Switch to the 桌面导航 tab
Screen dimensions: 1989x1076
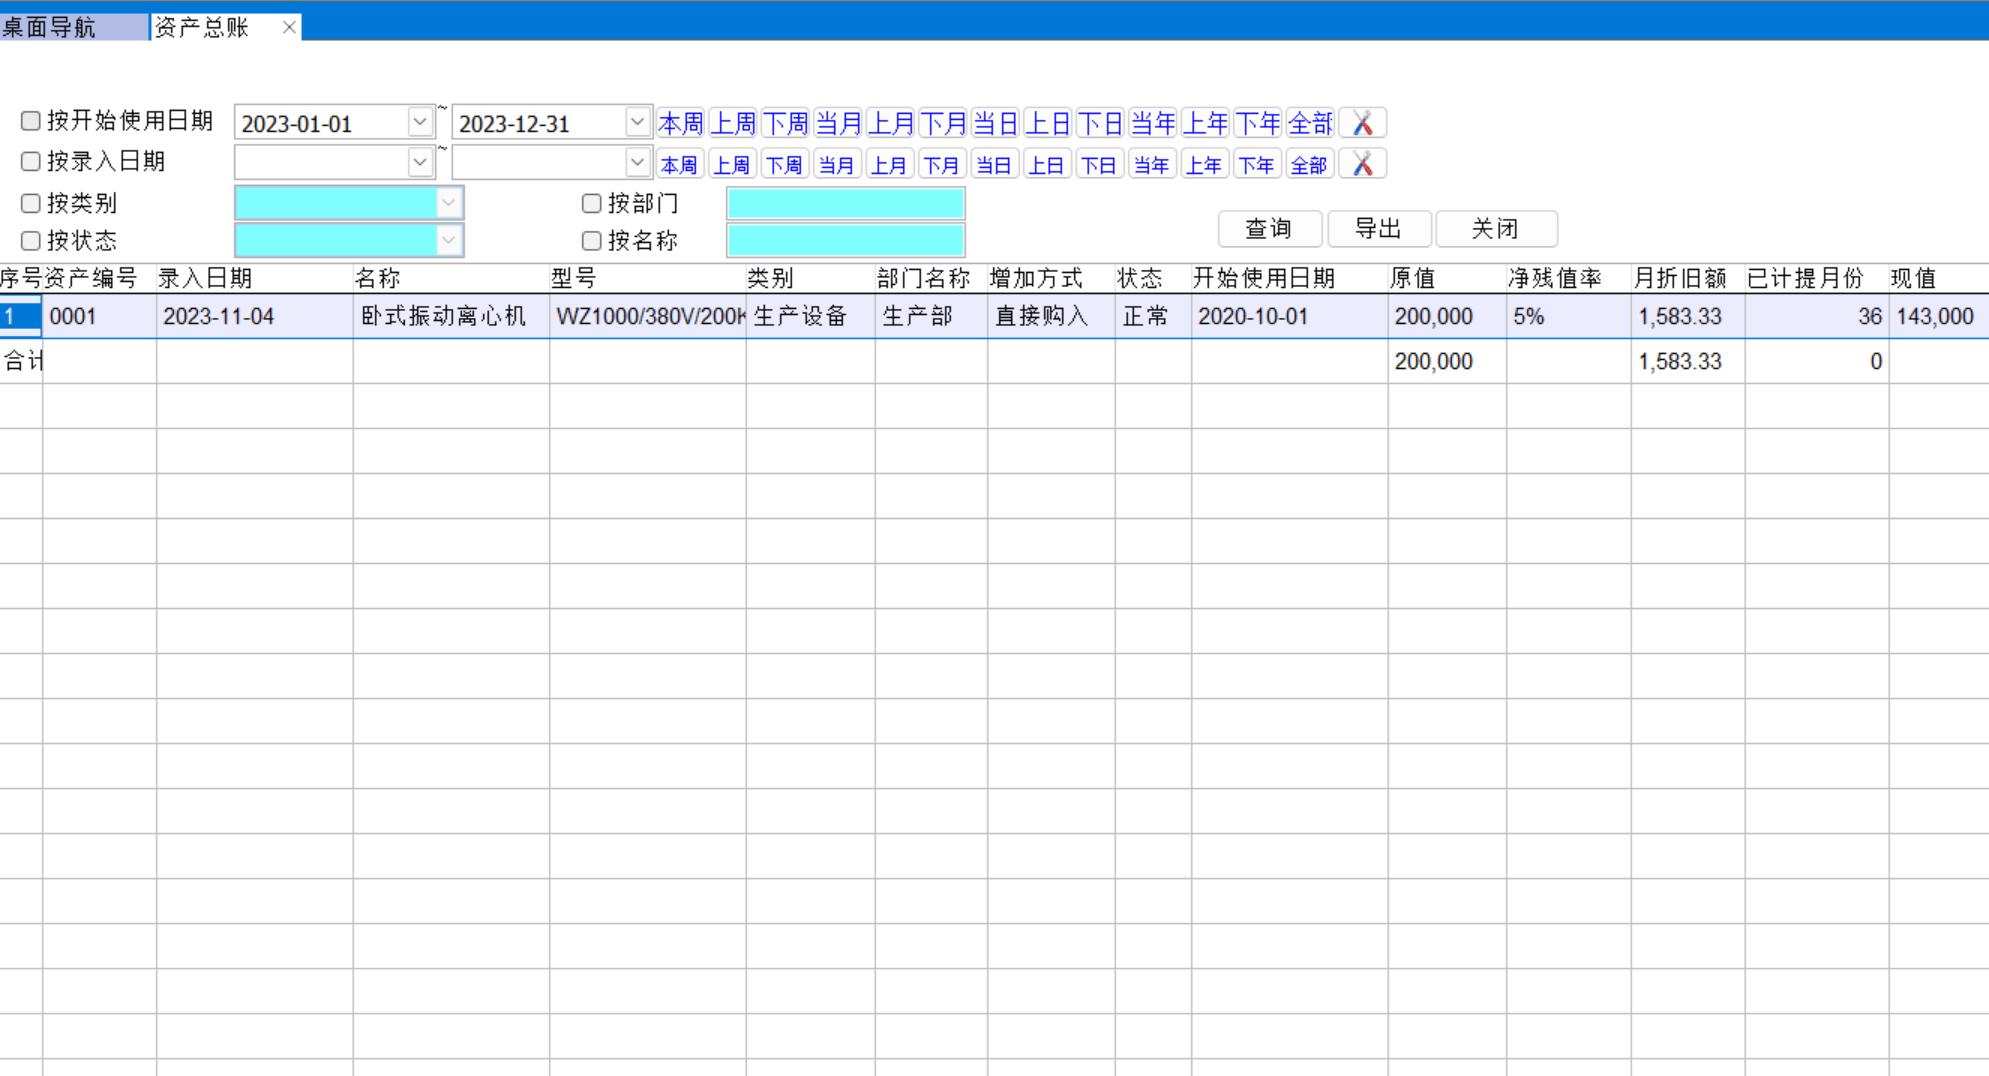[50, 27]
